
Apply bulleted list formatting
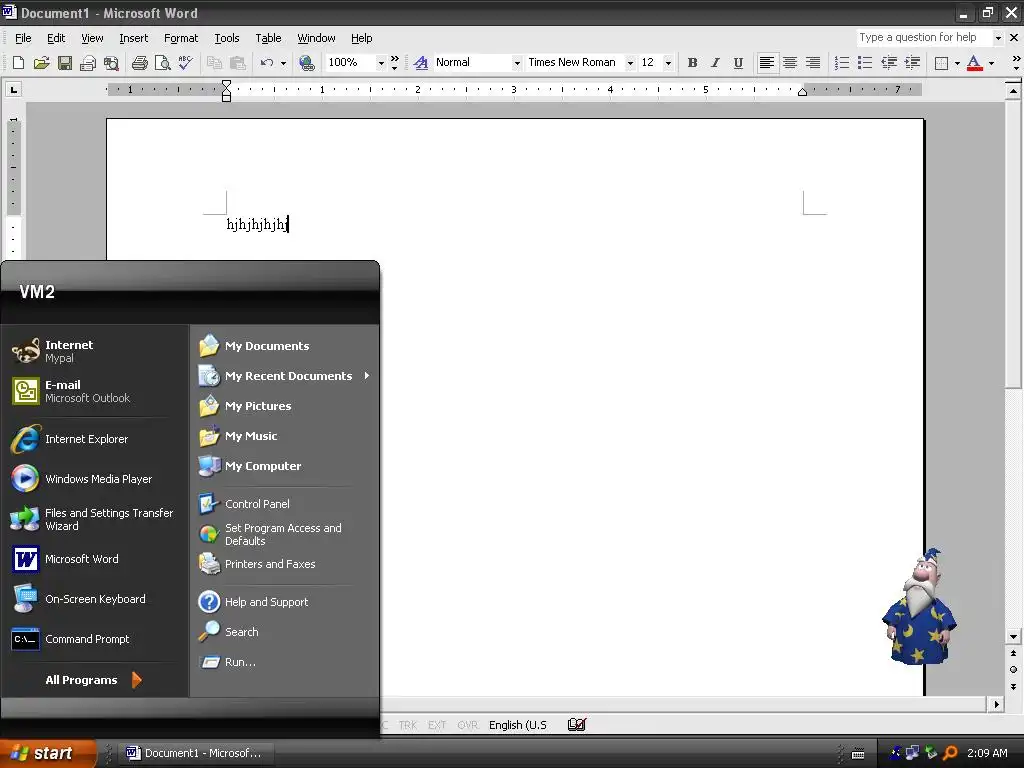click(865, 63)
